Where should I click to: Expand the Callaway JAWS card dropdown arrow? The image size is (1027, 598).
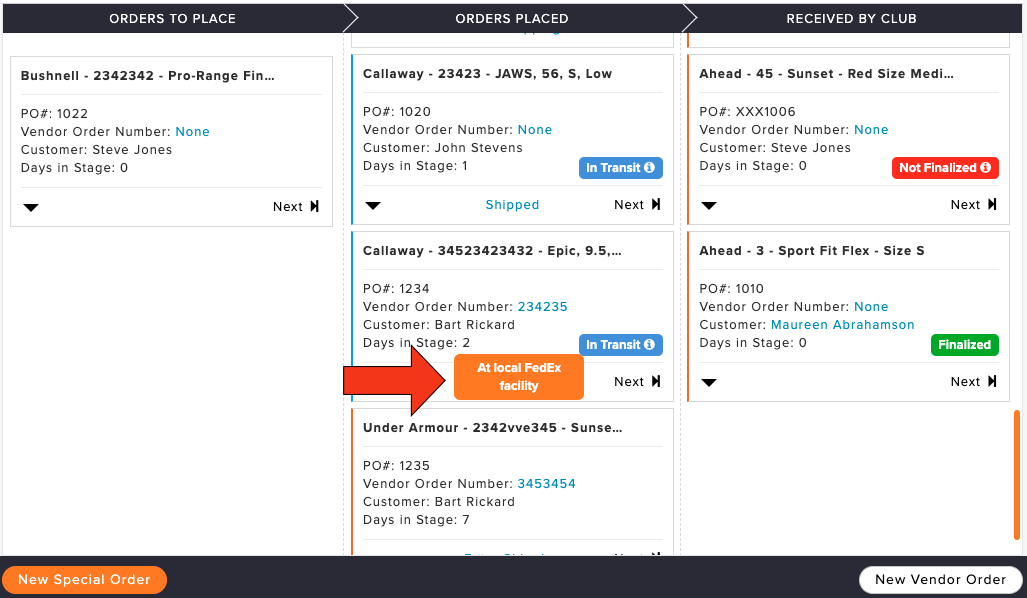pyautogui.click(x=373, y=206)
